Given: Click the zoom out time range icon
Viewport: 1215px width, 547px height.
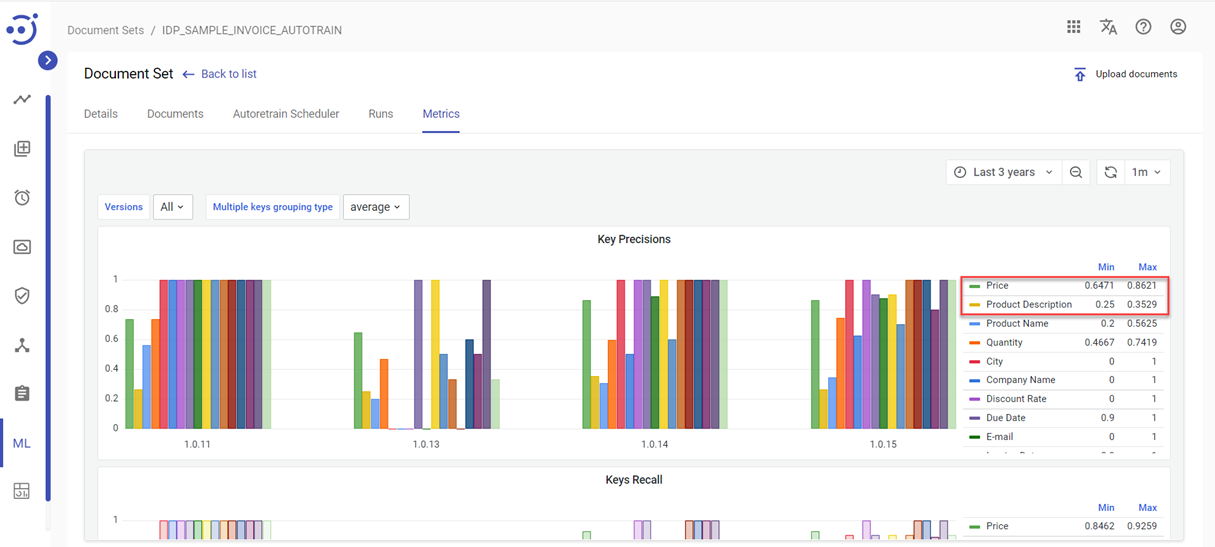Looking at the screenshot, I should point(1076,172).
